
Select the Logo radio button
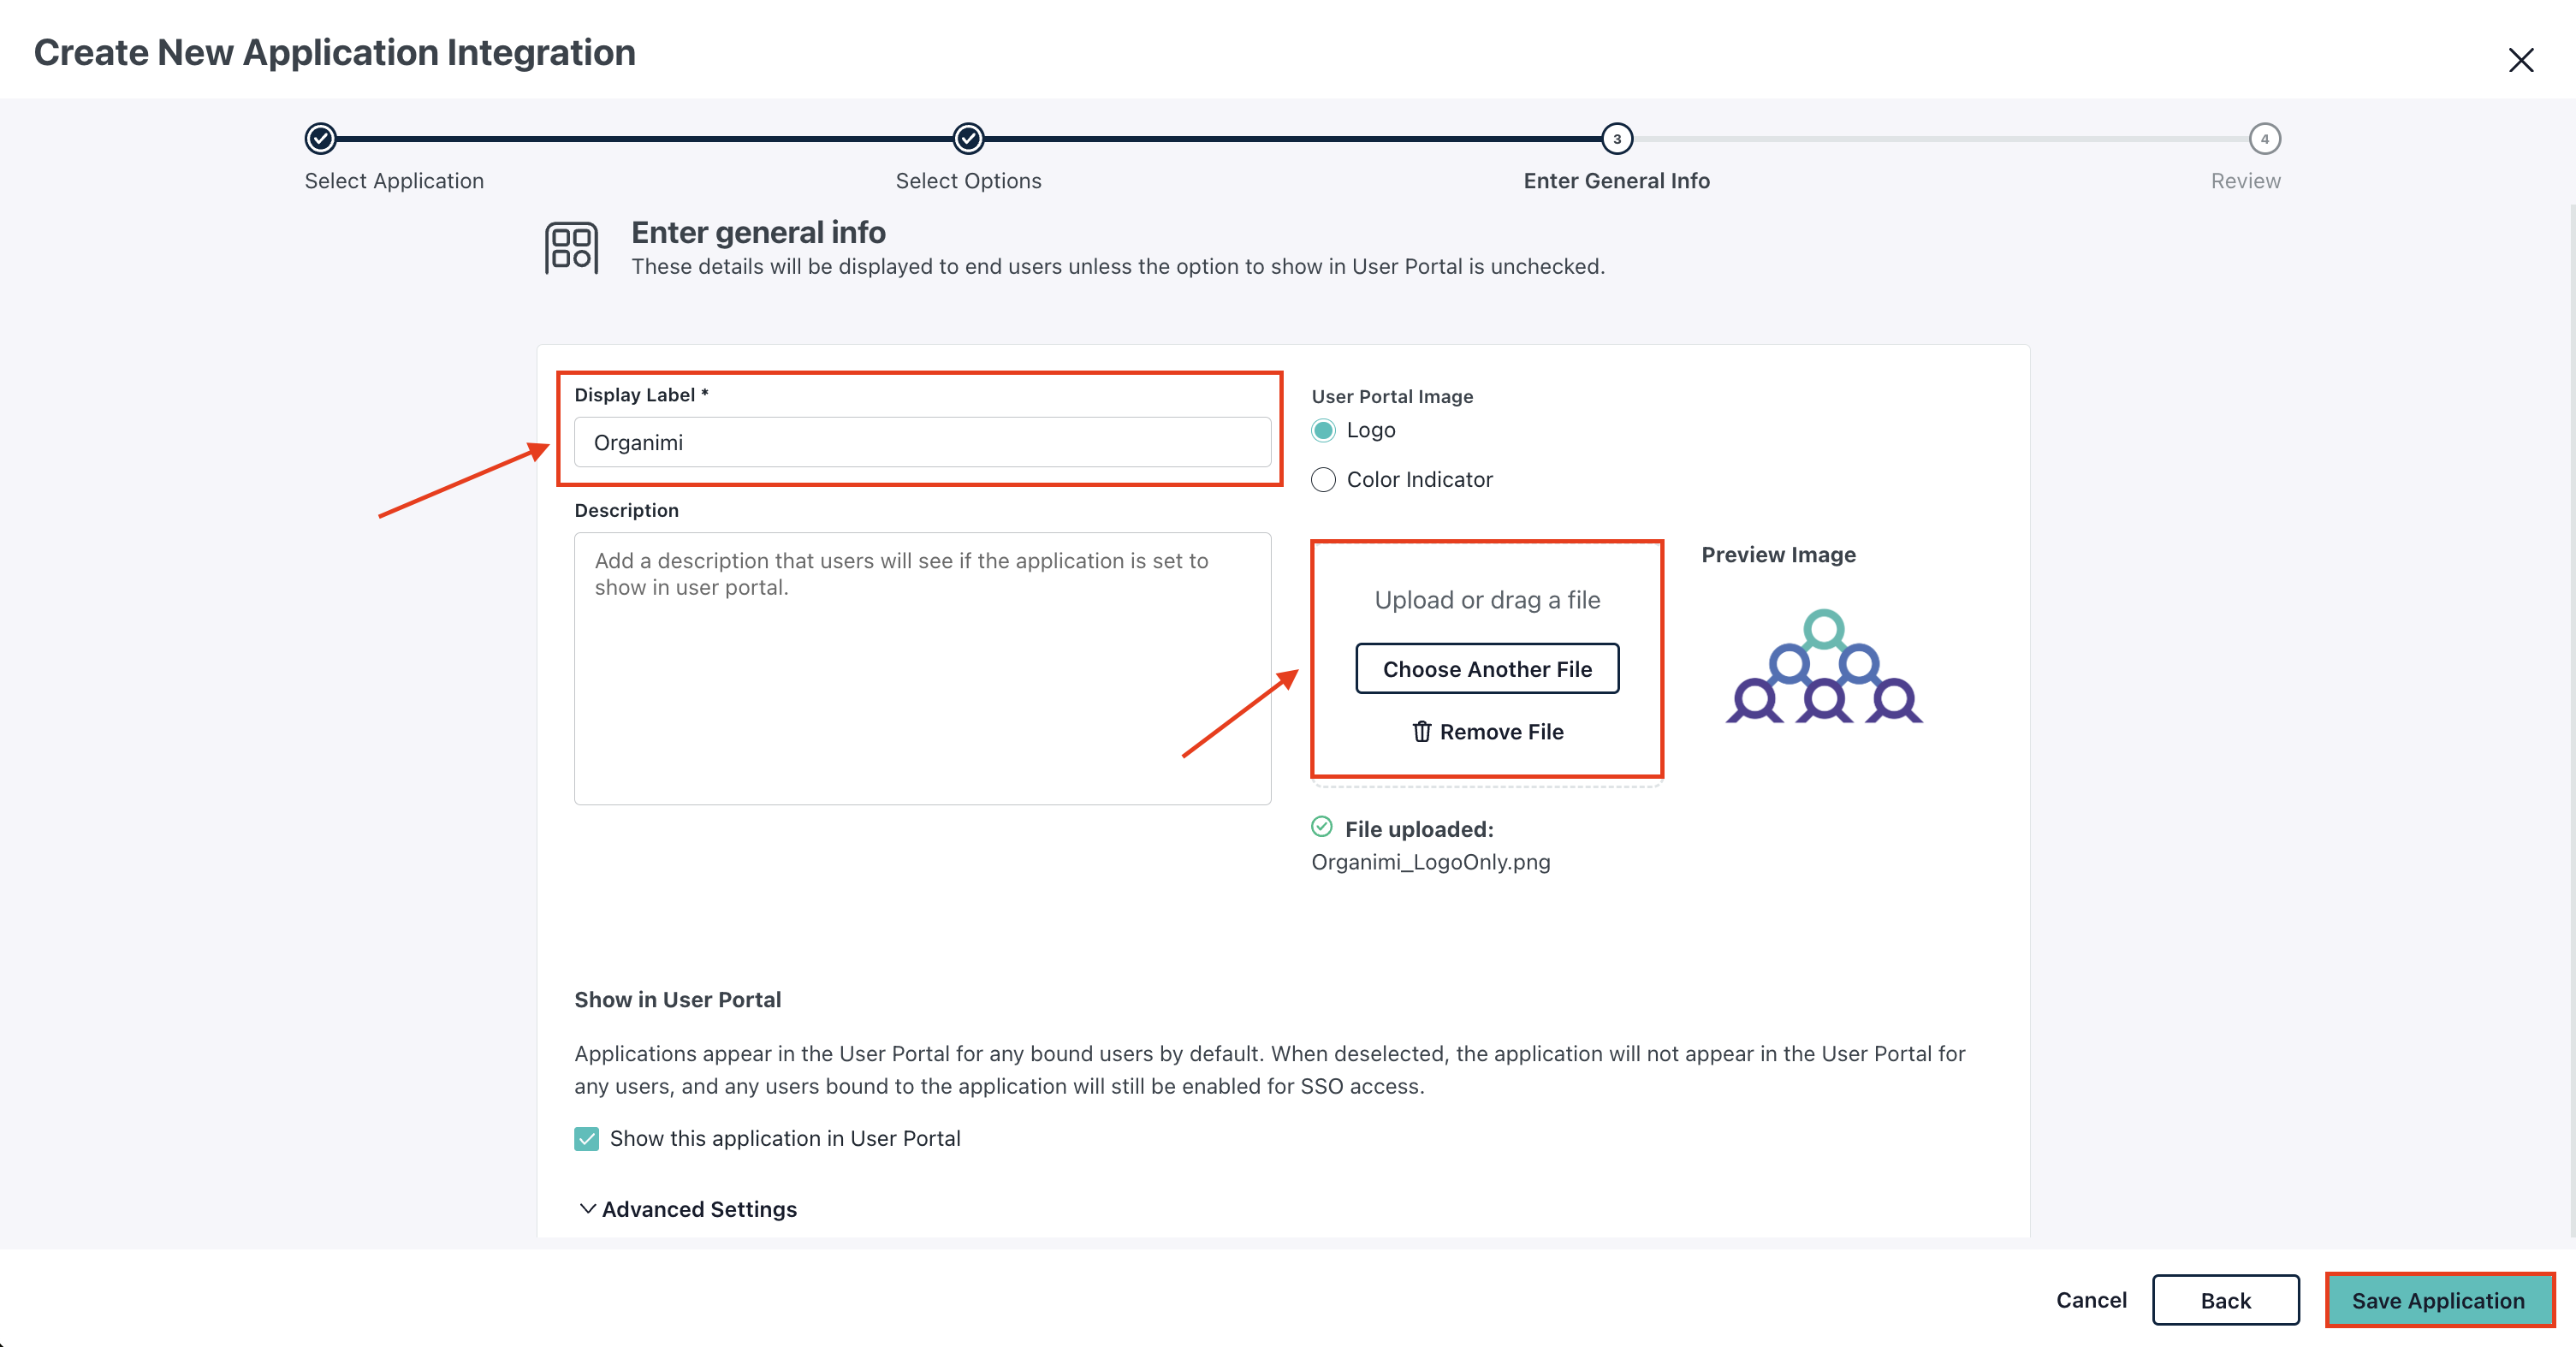point(1323,430)
